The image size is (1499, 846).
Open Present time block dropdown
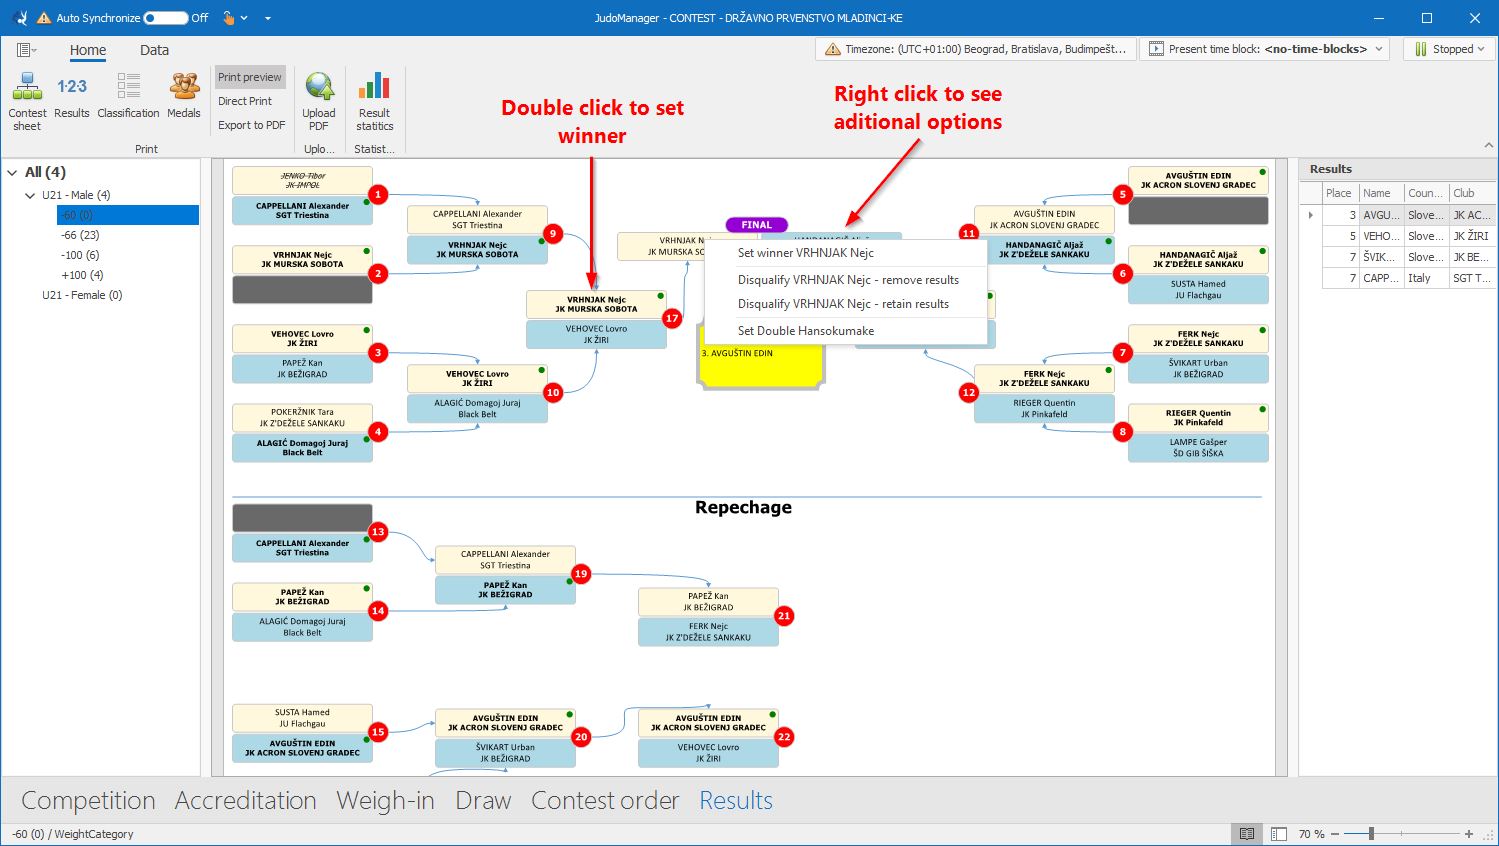click(x=1265, y=49)
